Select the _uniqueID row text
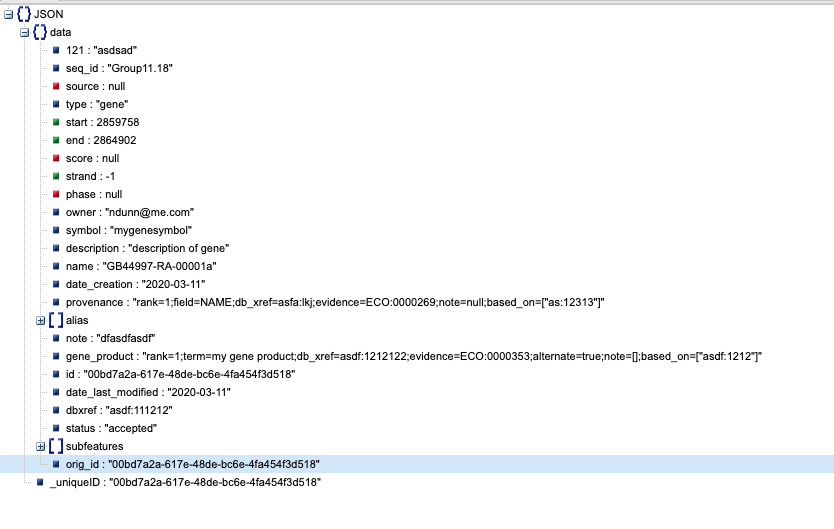Image resolution: width=834 pixels, height=529 pixels. 185,483
